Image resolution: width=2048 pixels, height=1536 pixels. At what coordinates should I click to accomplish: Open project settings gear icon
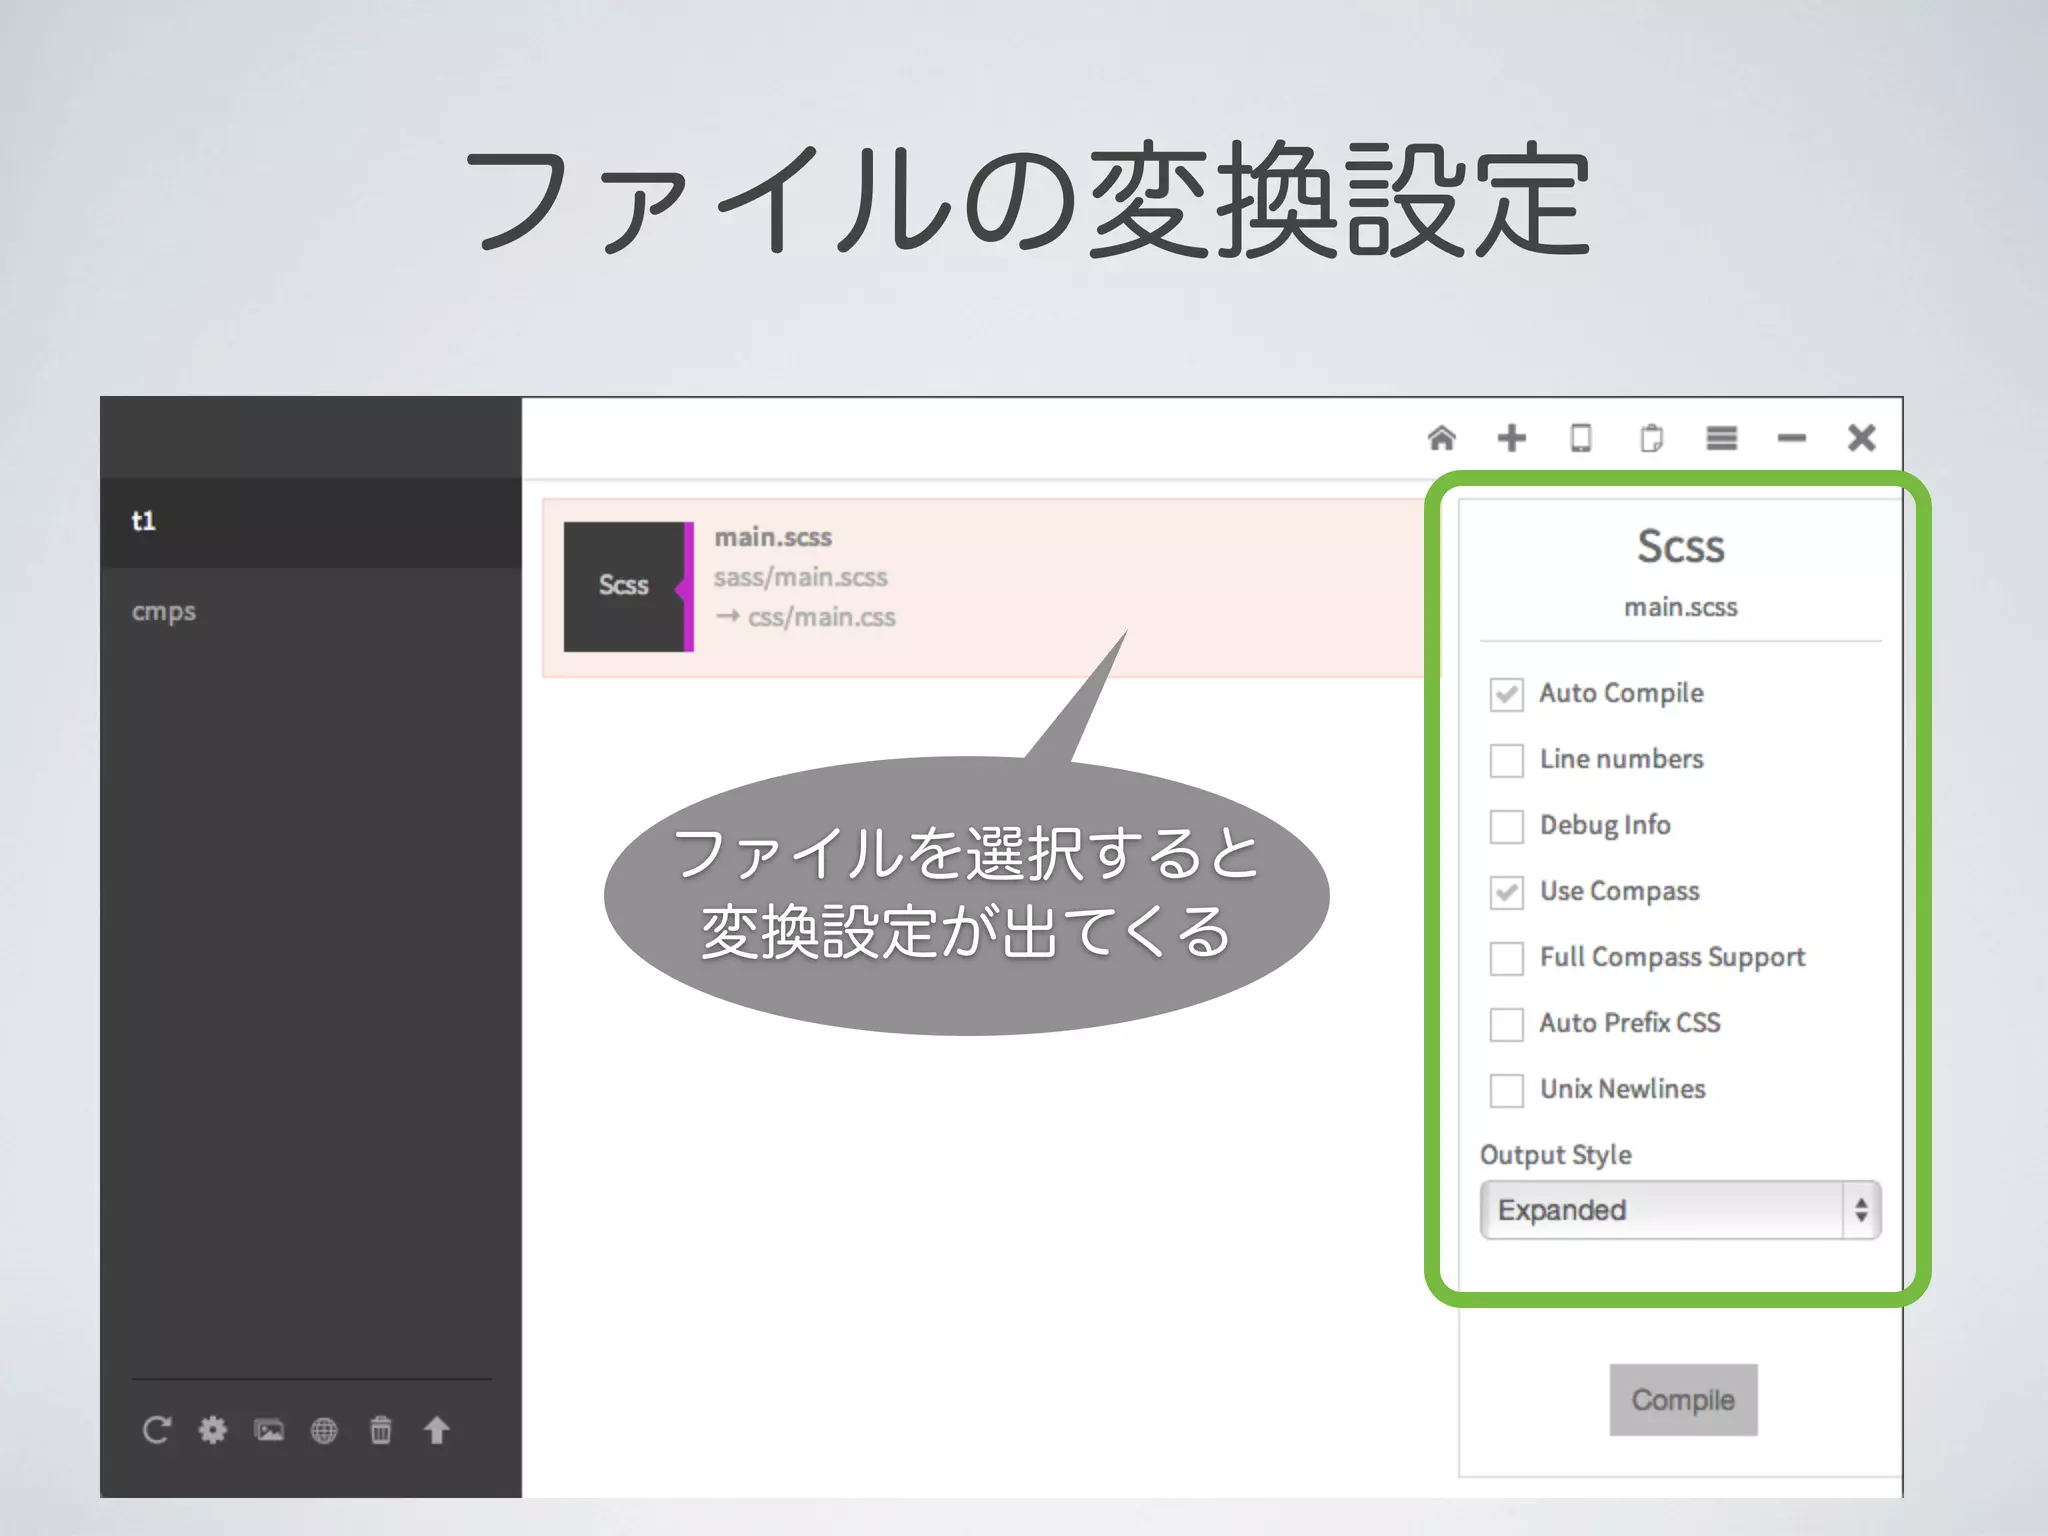pyautogui.click(x=212, y=1430)
